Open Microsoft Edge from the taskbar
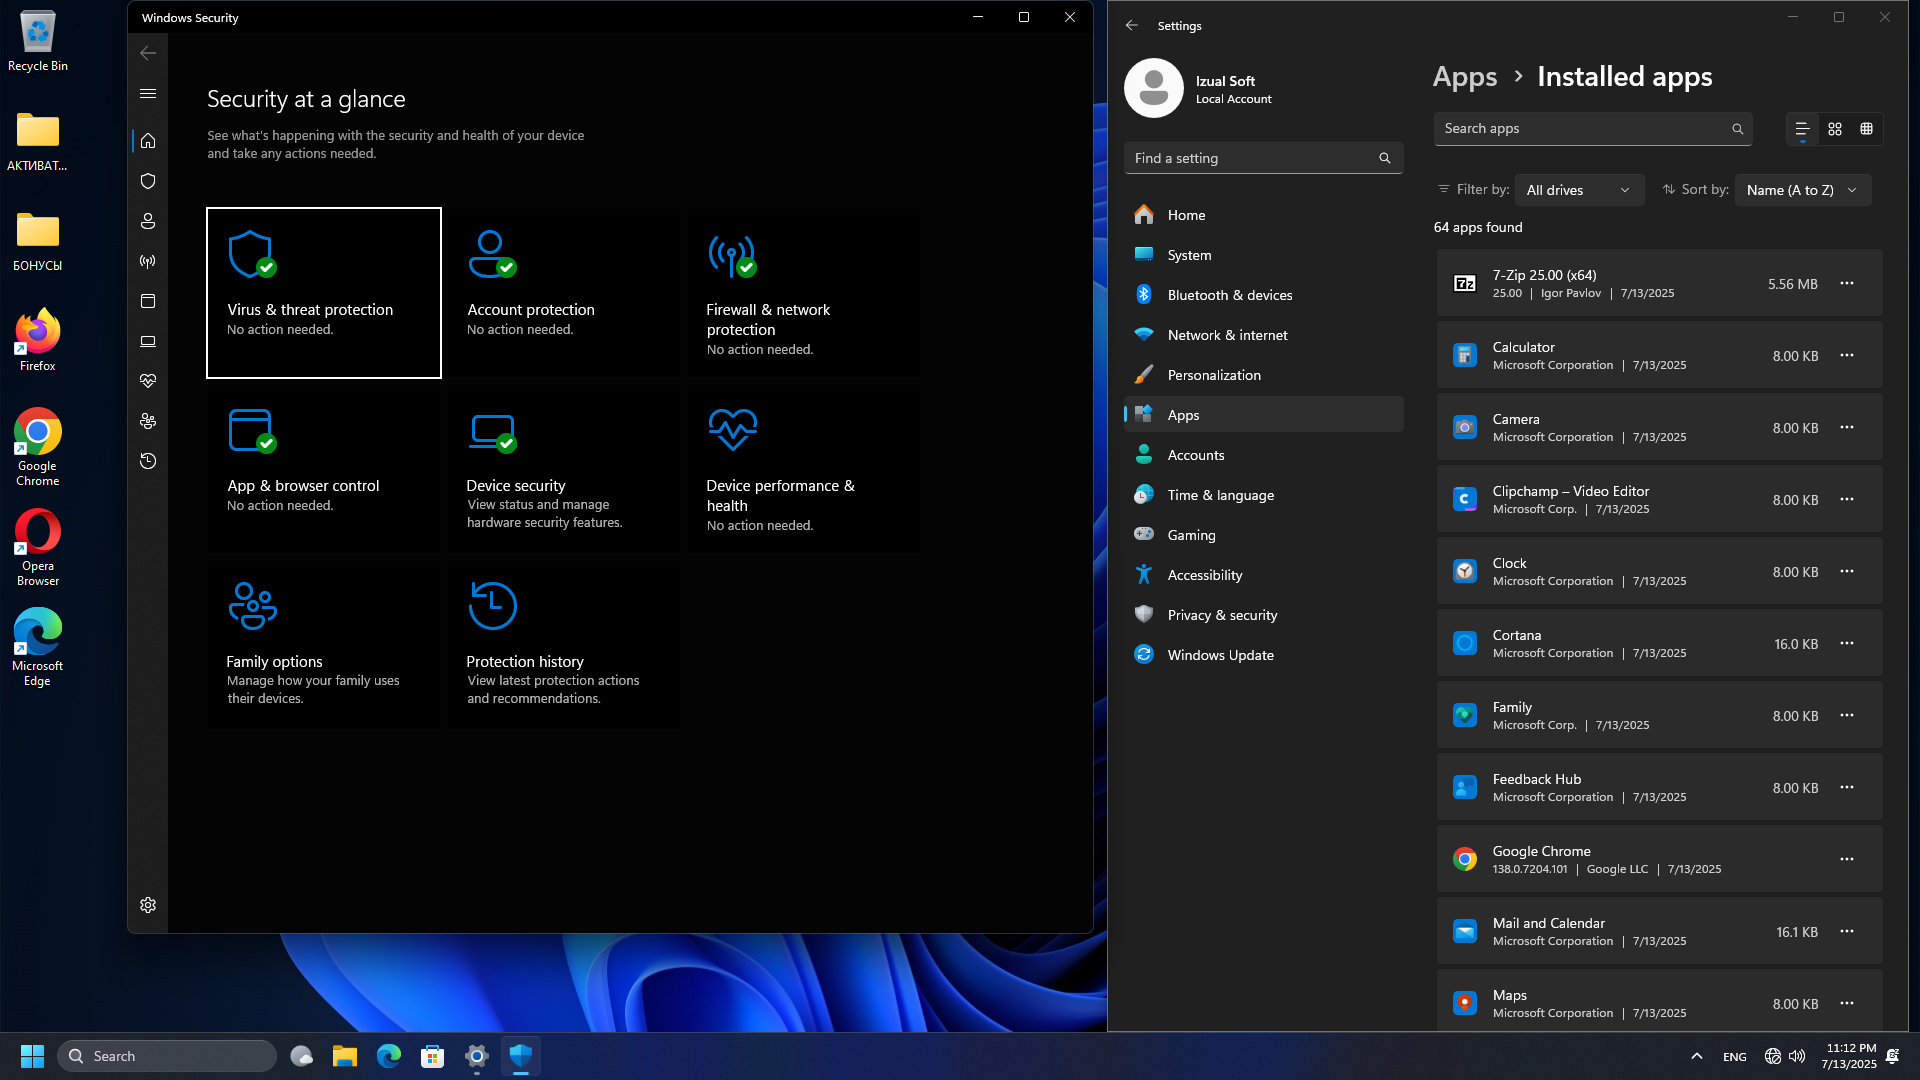Screen dimensions: 1920x1080 [389, 1056]
